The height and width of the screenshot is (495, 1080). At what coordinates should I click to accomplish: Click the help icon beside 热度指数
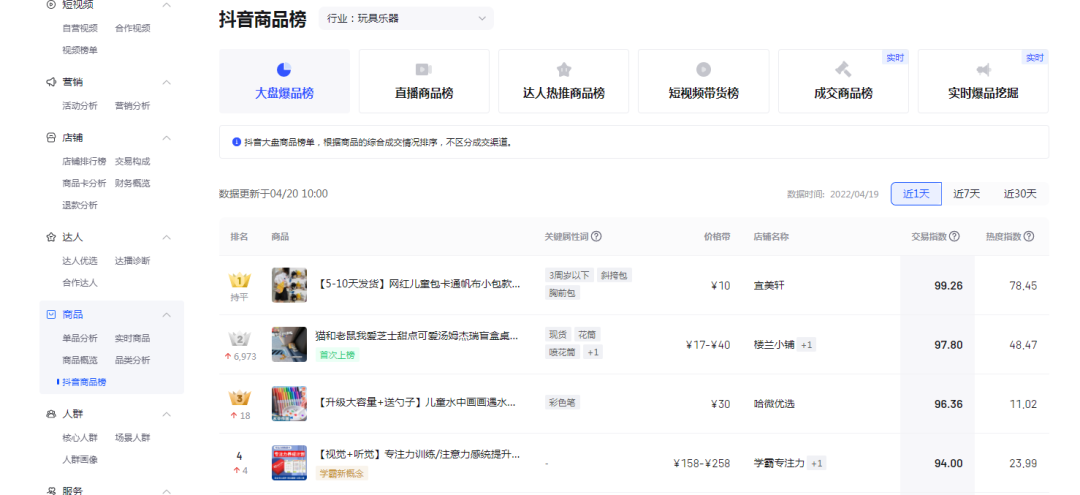[1029, 236]
